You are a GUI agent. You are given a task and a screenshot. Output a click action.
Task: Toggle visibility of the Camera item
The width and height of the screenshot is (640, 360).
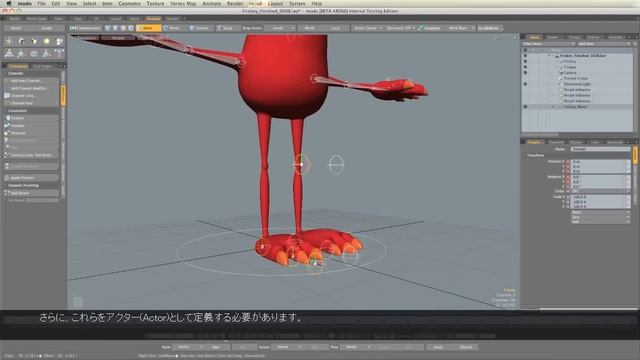coord(525,73)
